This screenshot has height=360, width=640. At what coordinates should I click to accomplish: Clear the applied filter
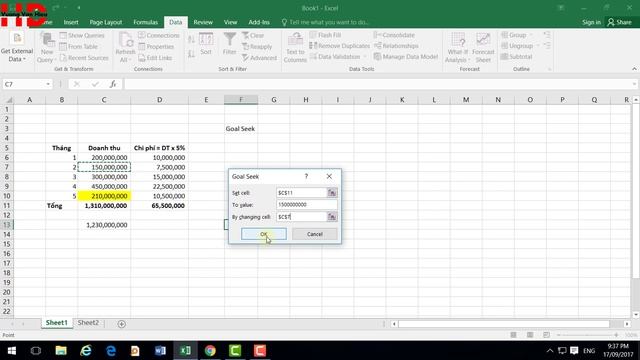click(253, 36)
